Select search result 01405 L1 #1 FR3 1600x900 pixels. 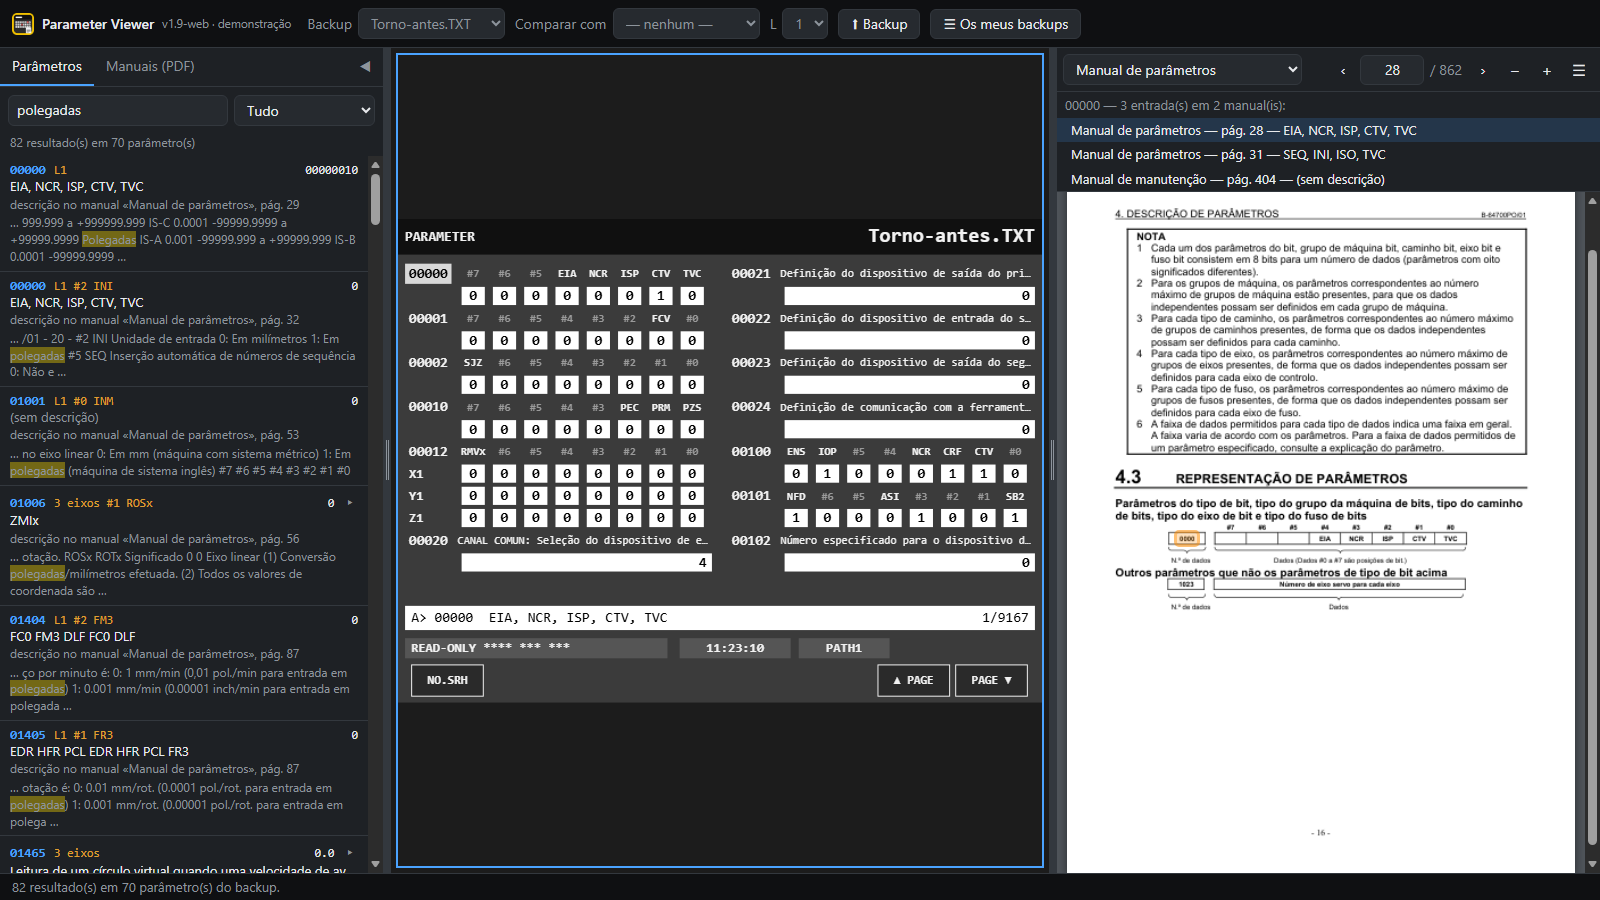tap(184, 778)
